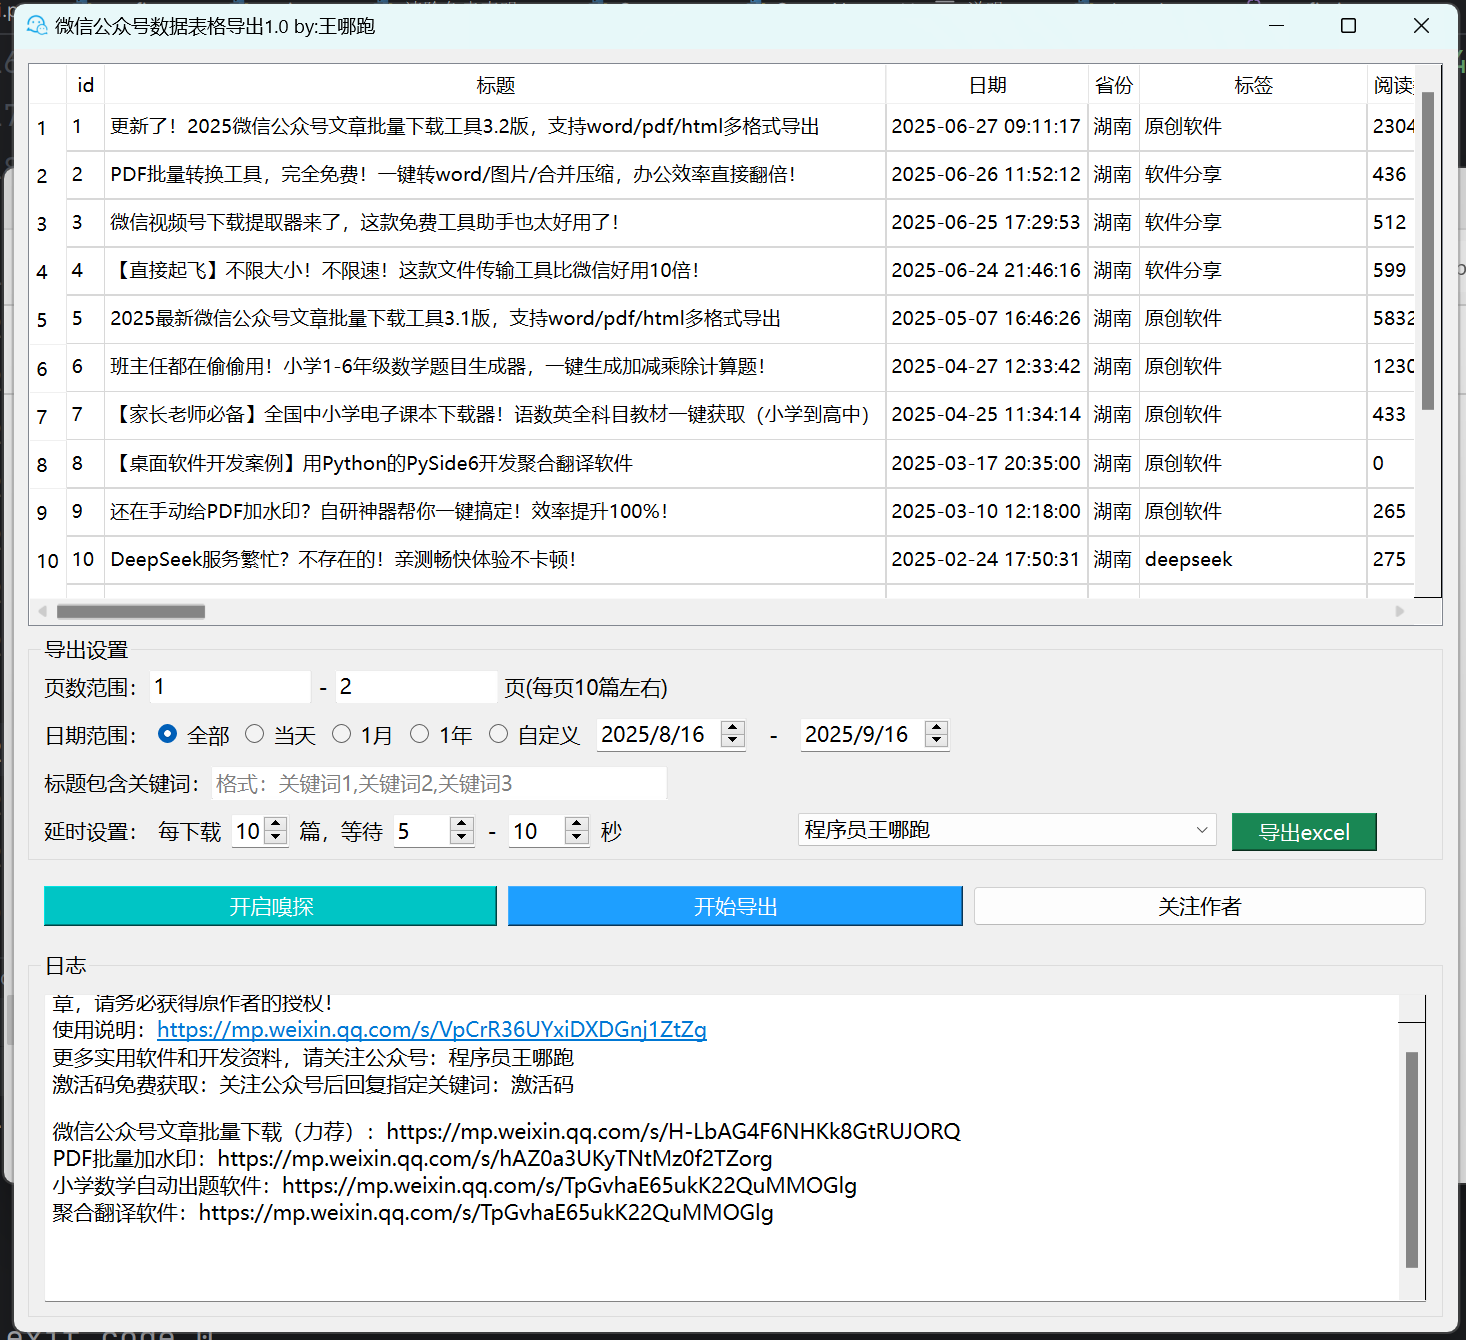Screen dimensions: 1466x1340
Task: Click the 小学数学自动出题软件 log line
Action: point(454,1186)
